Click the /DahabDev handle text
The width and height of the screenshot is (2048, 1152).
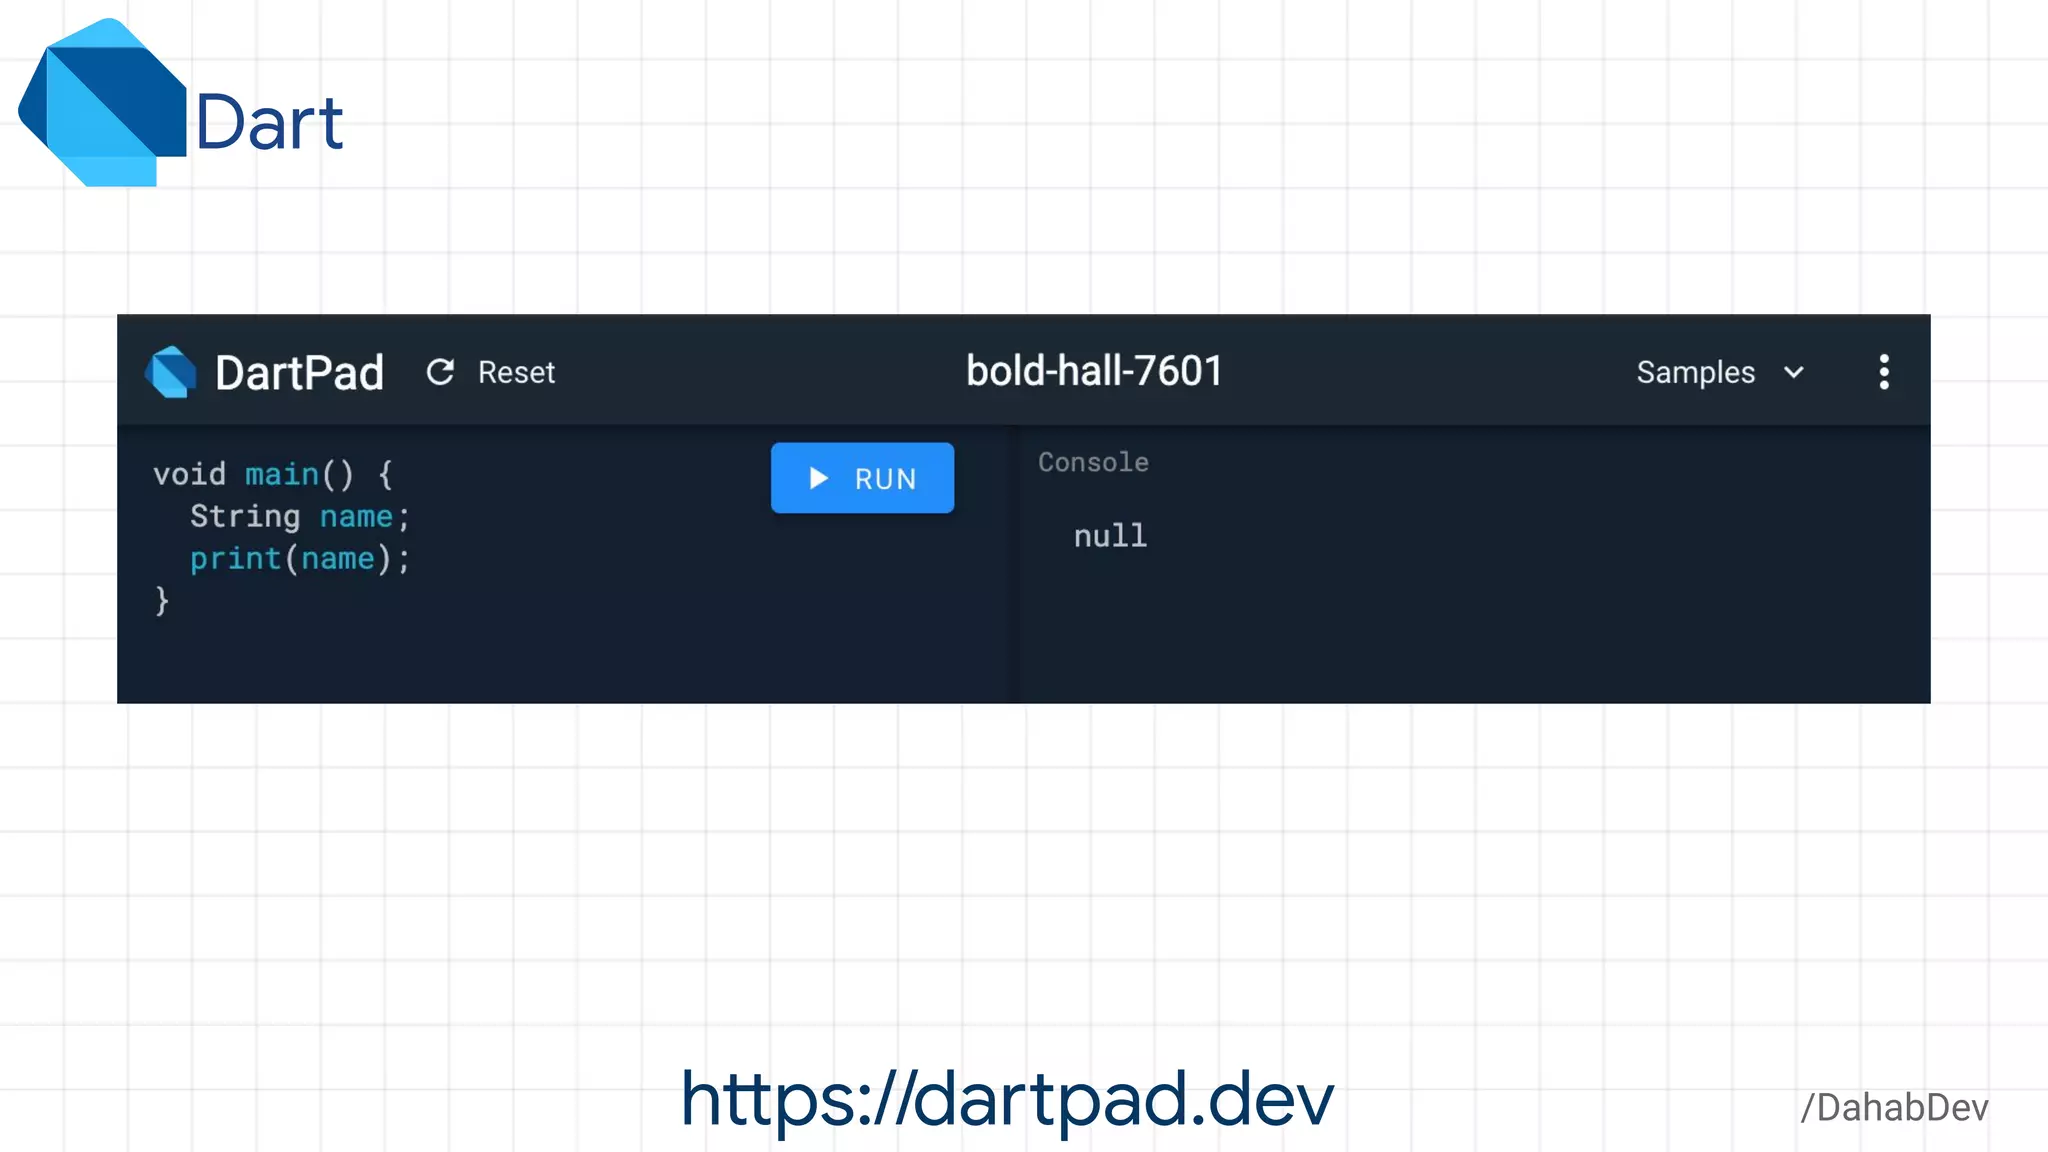[x=1894, y=1108]
